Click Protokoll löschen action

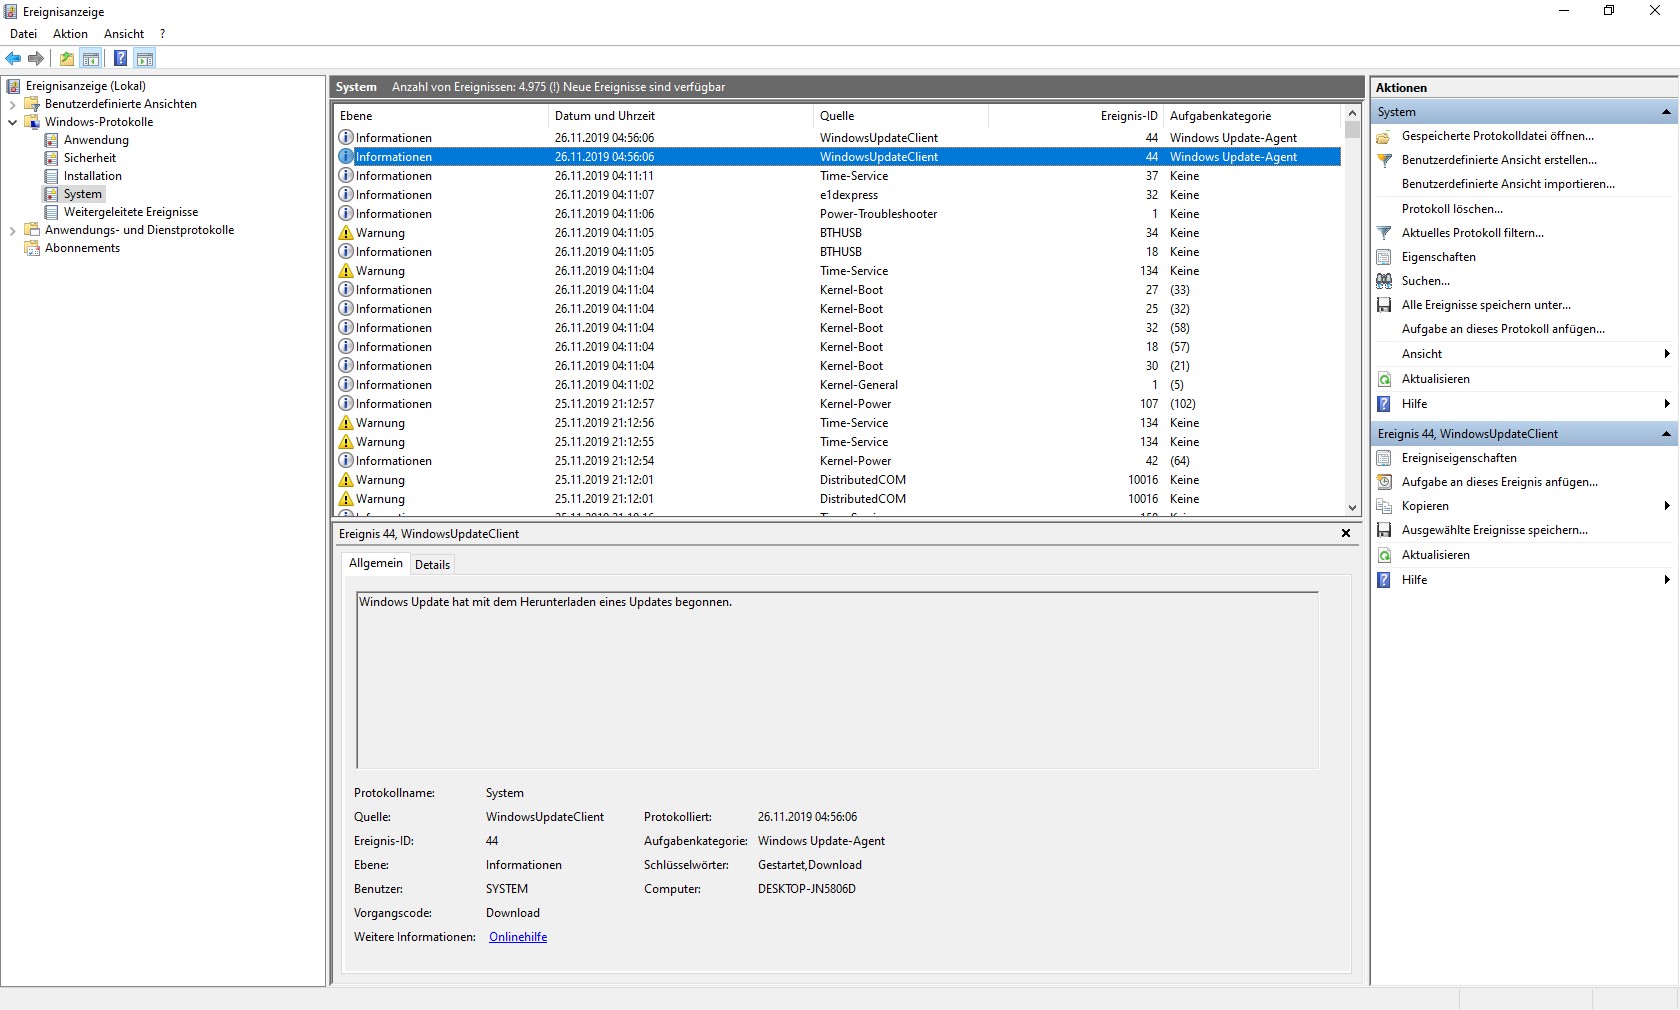tap(1452, 209)
